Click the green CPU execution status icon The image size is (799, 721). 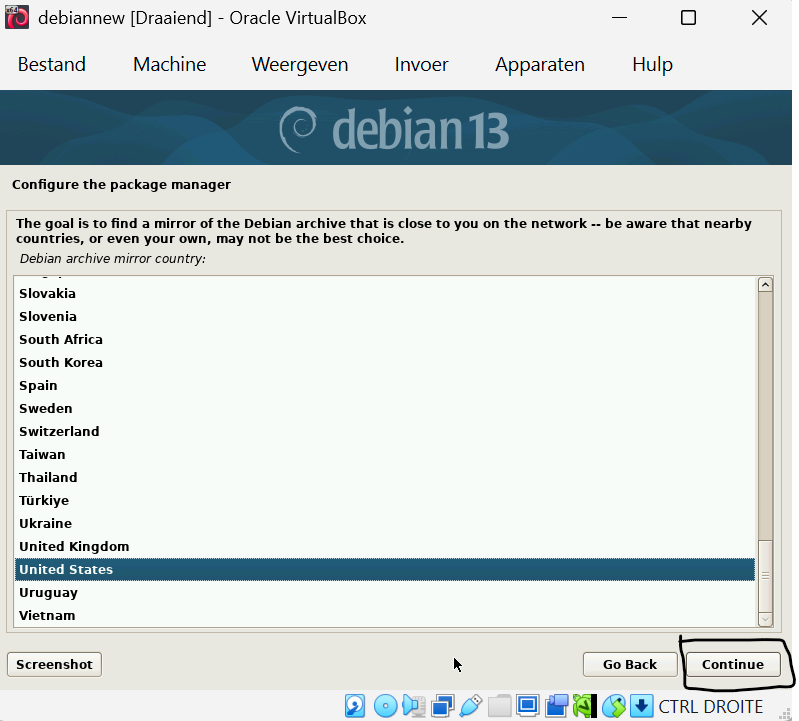tap(584, 706)
